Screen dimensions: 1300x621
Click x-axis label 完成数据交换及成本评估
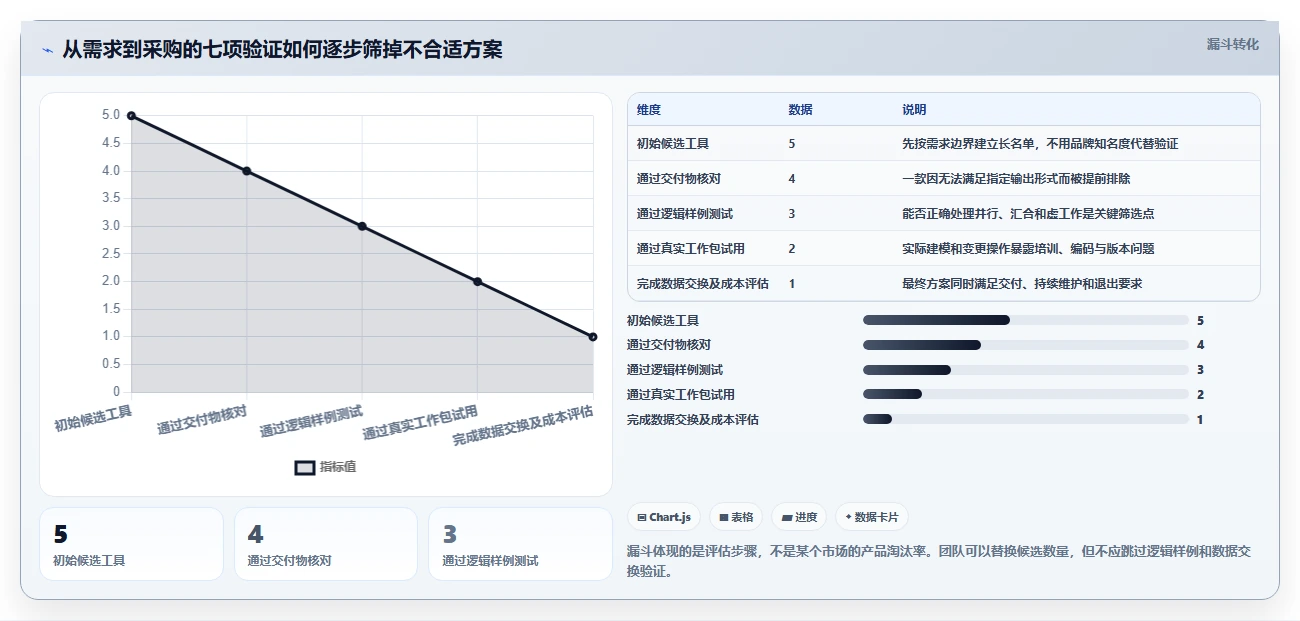[523, 425]
